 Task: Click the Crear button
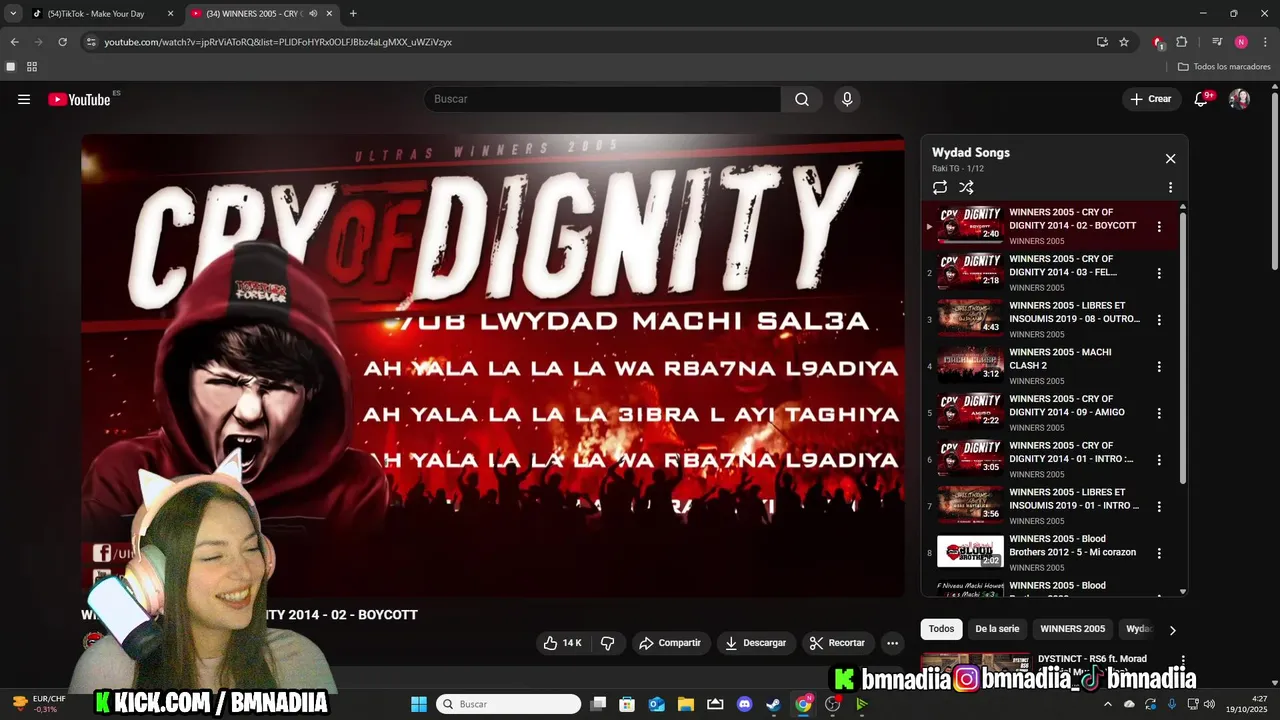[x=1150, y=99]
